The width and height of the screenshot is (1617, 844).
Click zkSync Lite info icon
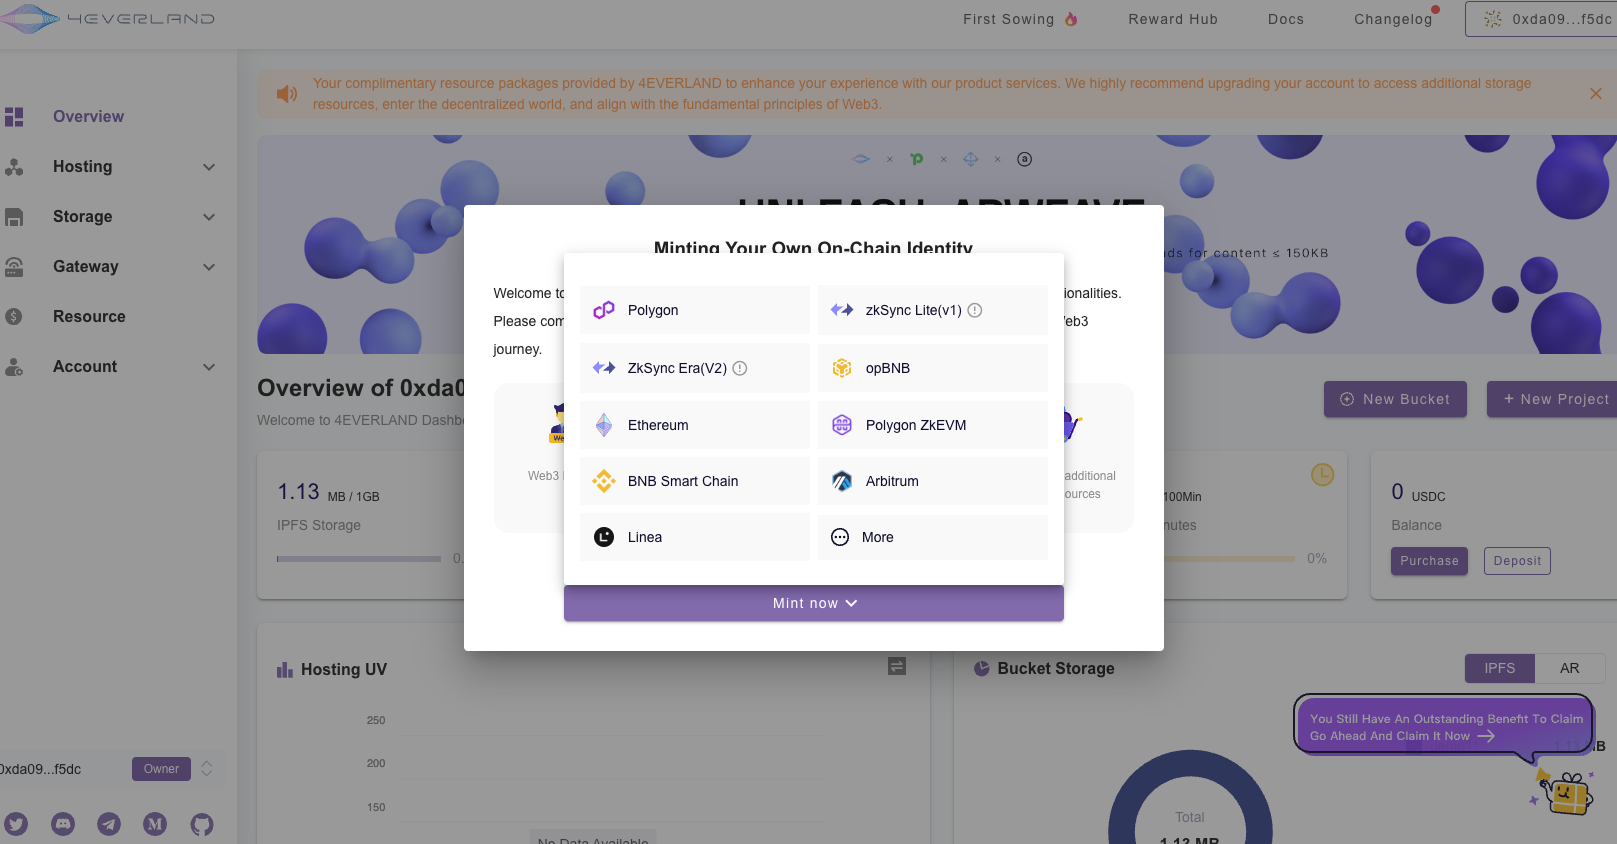pos(975,310)
